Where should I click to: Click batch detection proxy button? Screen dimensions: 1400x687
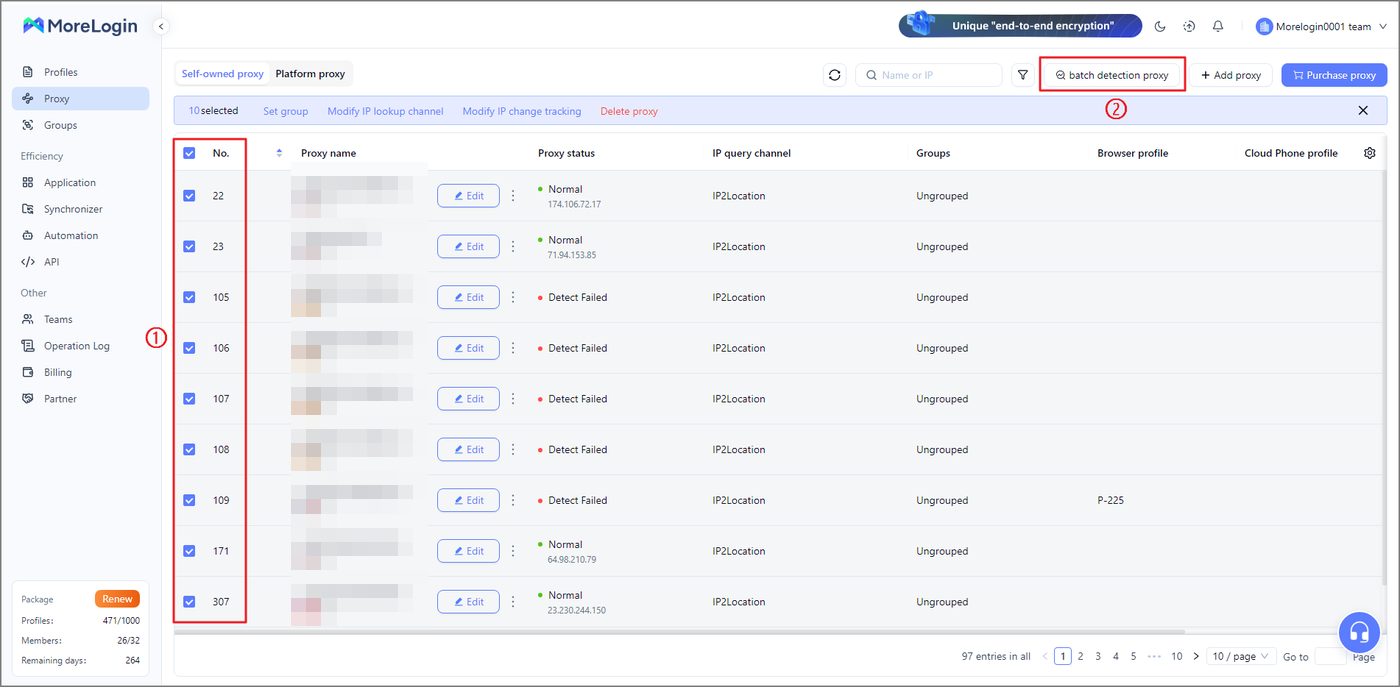pyautogui.click(x=1112, y=75)
